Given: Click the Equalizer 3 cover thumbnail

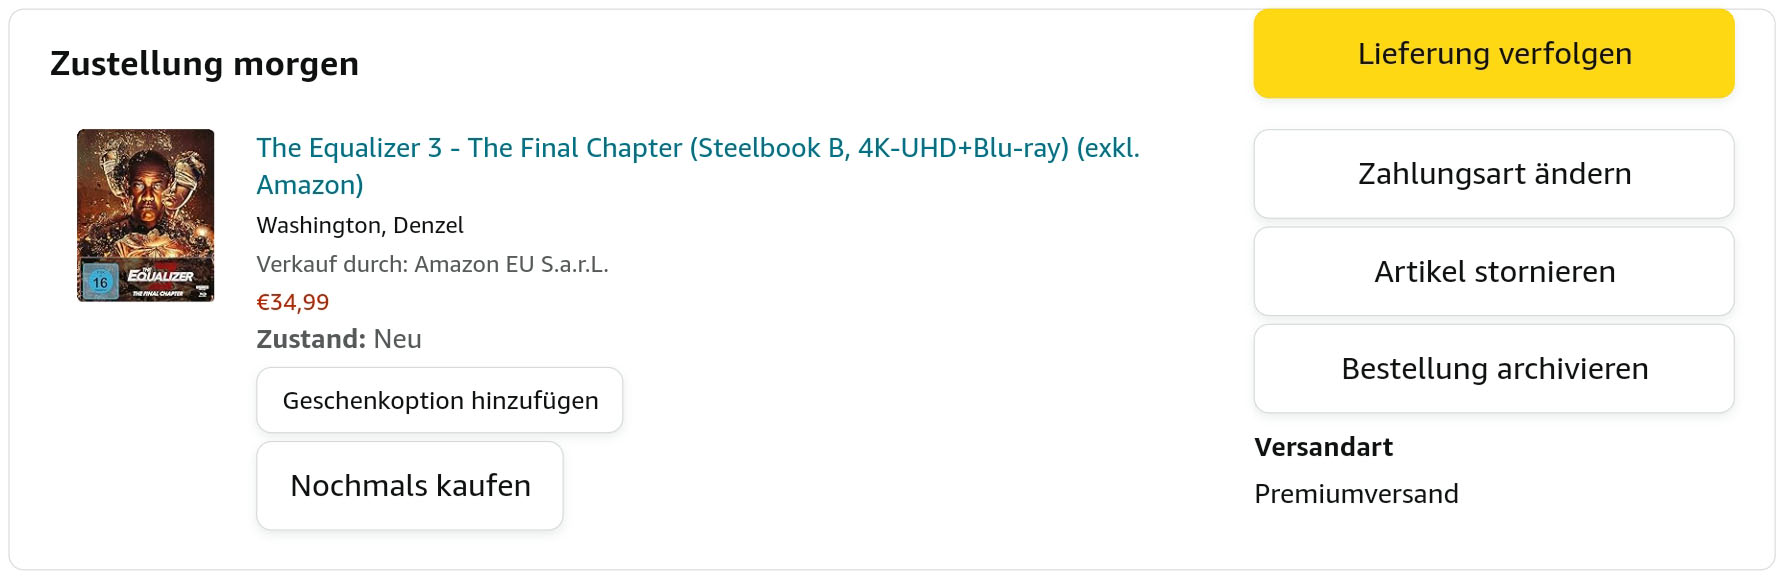Looking at the screenshot, I should coord(146,215).
